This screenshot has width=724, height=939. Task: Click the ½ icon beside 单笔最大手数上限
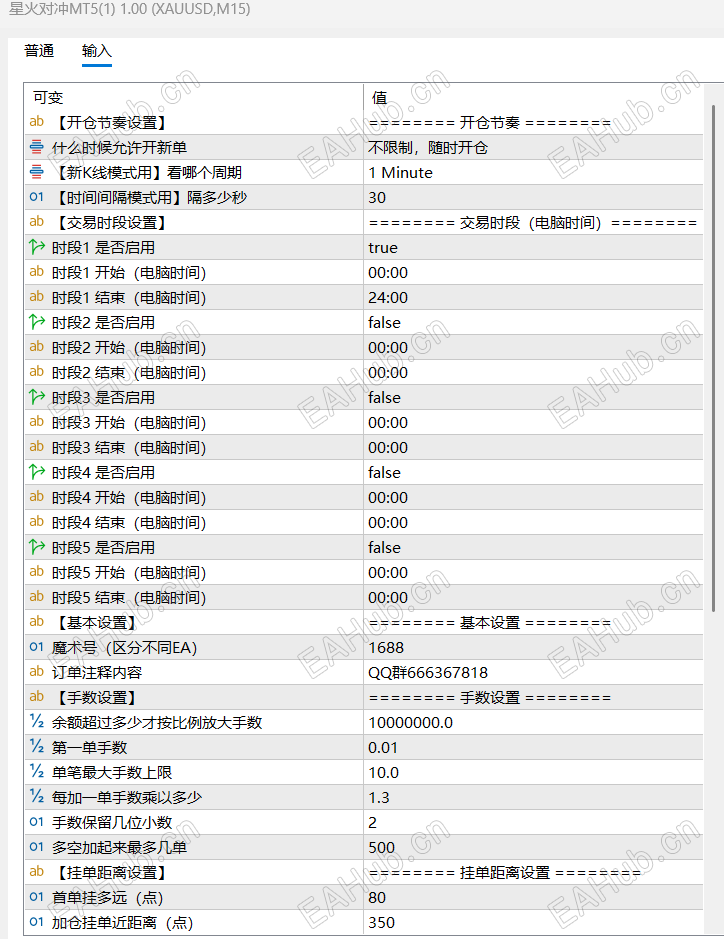pos(37,772)
